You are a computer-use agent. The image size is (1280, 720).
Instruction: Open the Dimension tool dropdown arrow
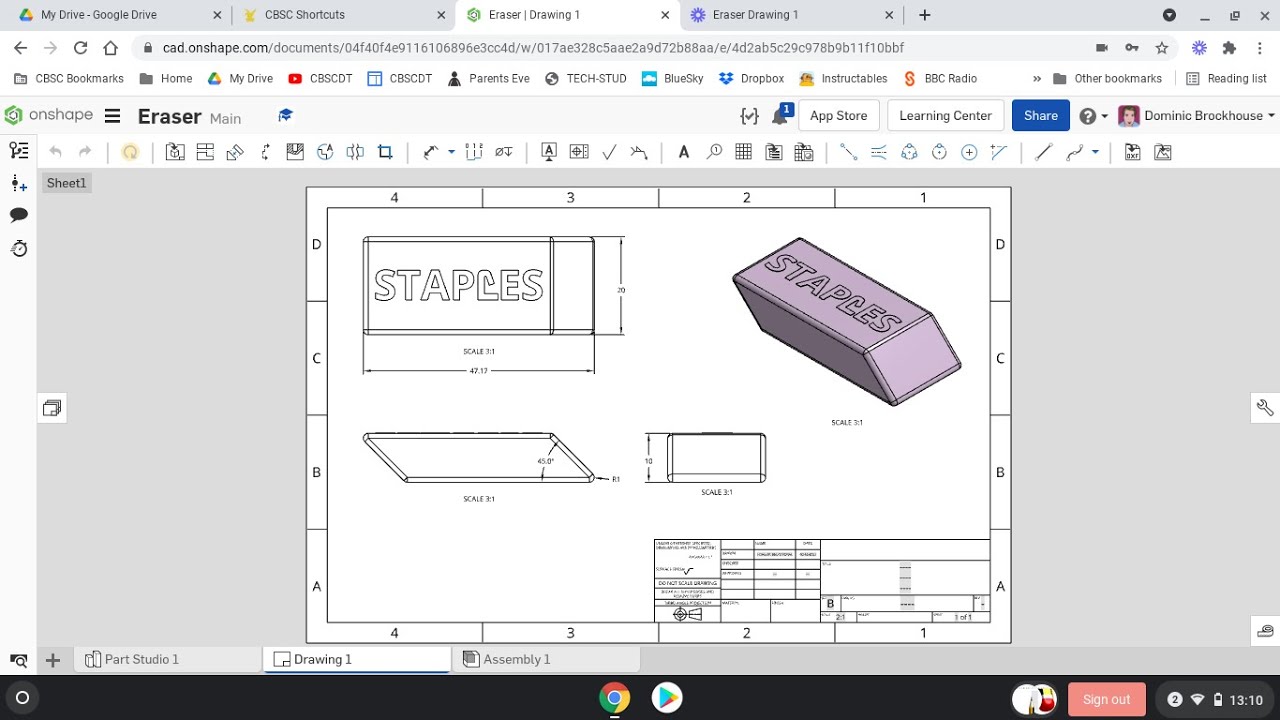451,152
